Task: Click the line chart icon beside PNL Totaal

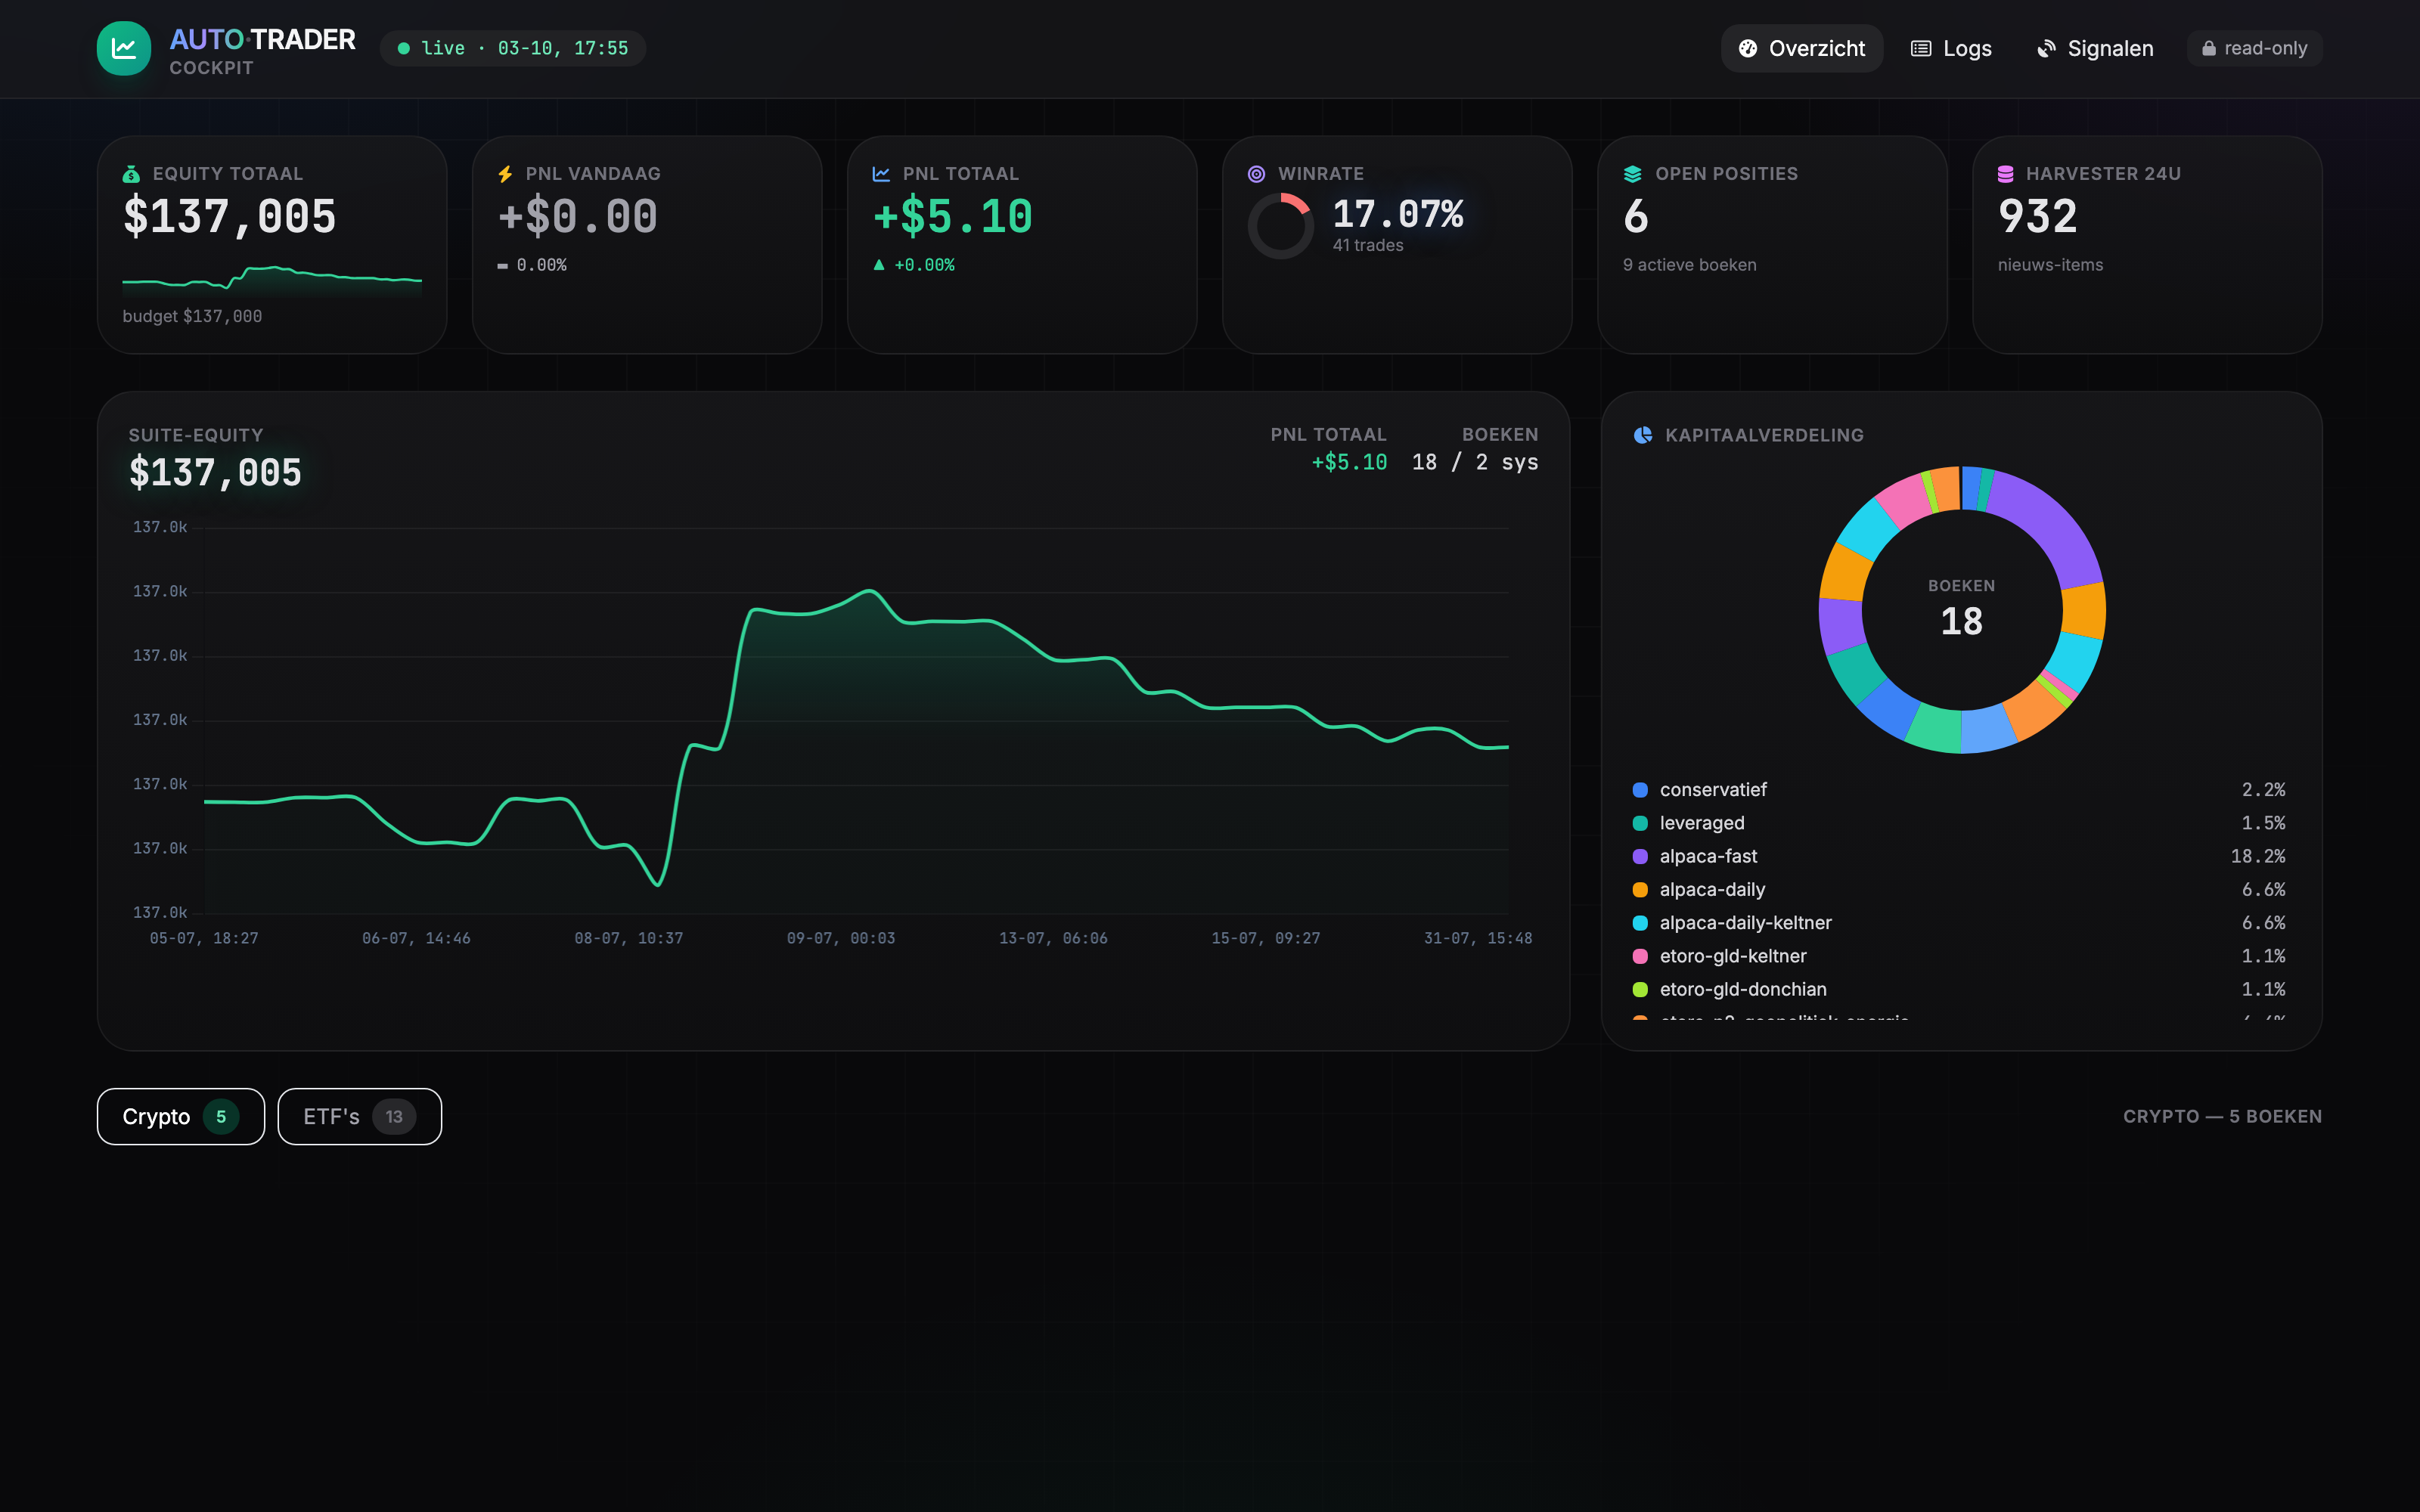Action: point(881,174)
